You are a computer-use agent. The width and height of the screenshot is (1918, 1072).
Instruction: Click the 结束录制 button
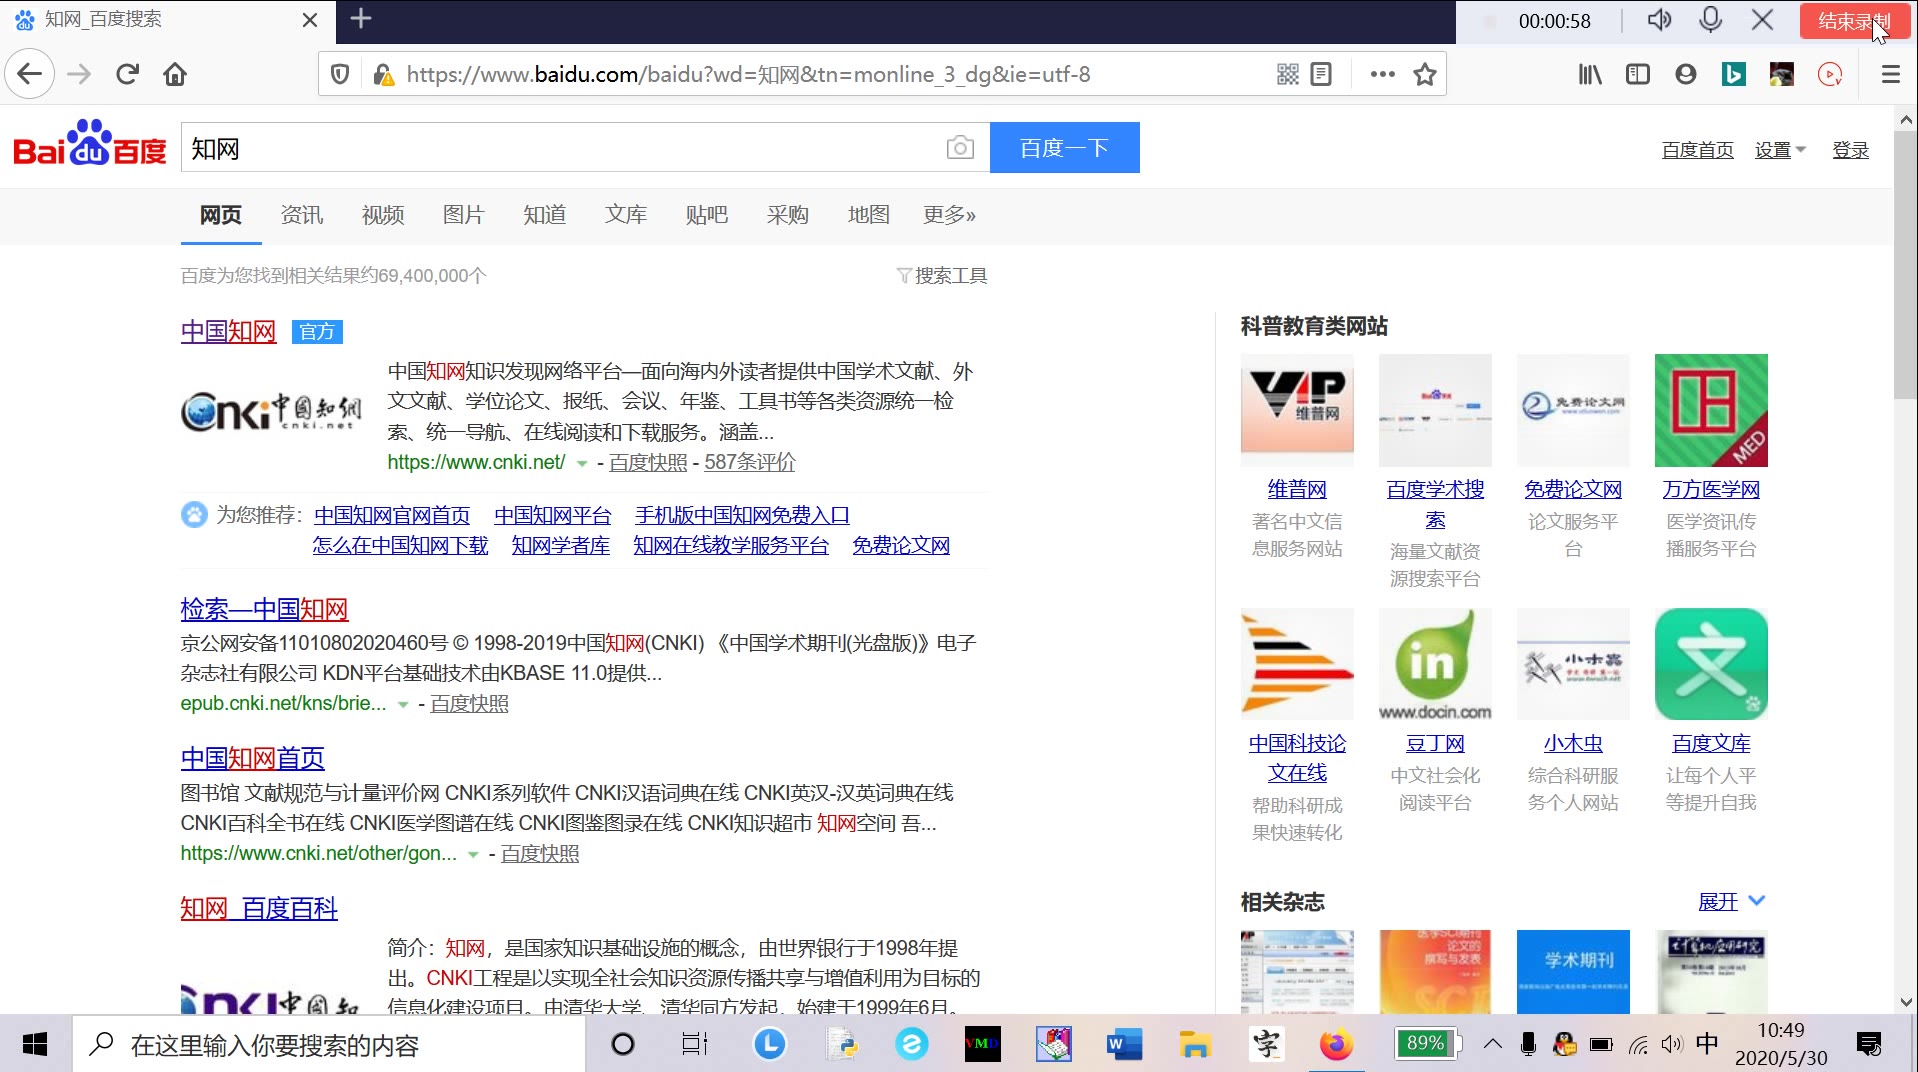[1854, 21]
